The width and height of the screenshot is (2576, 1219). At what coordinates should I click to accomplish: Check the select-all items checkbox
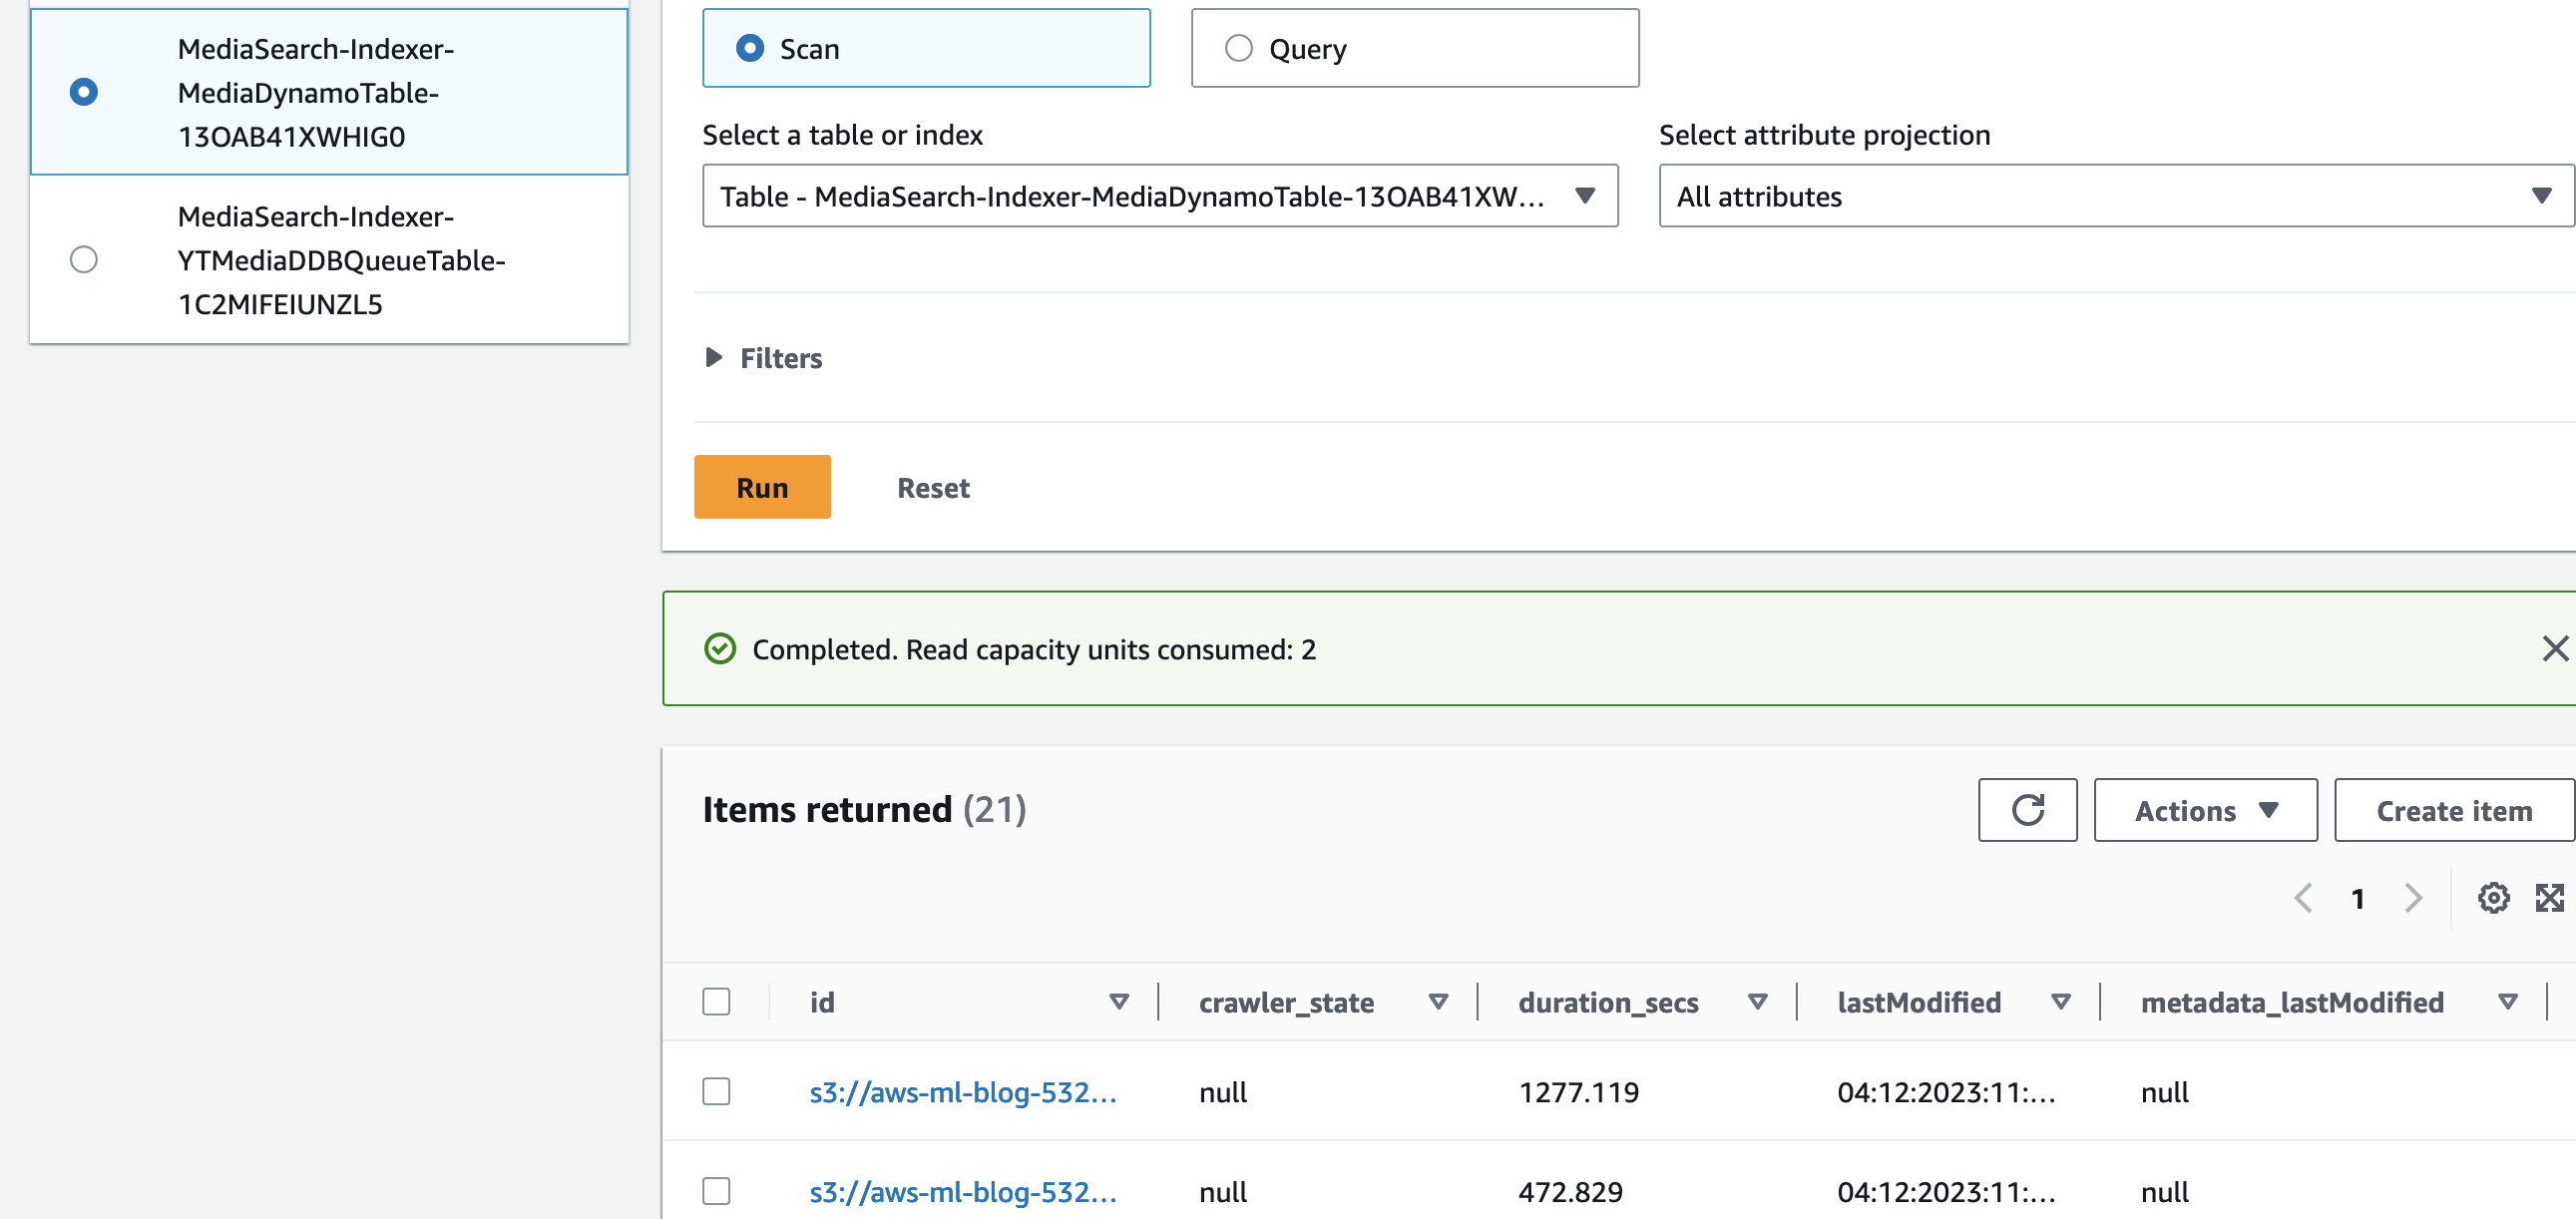point(716,1002)
